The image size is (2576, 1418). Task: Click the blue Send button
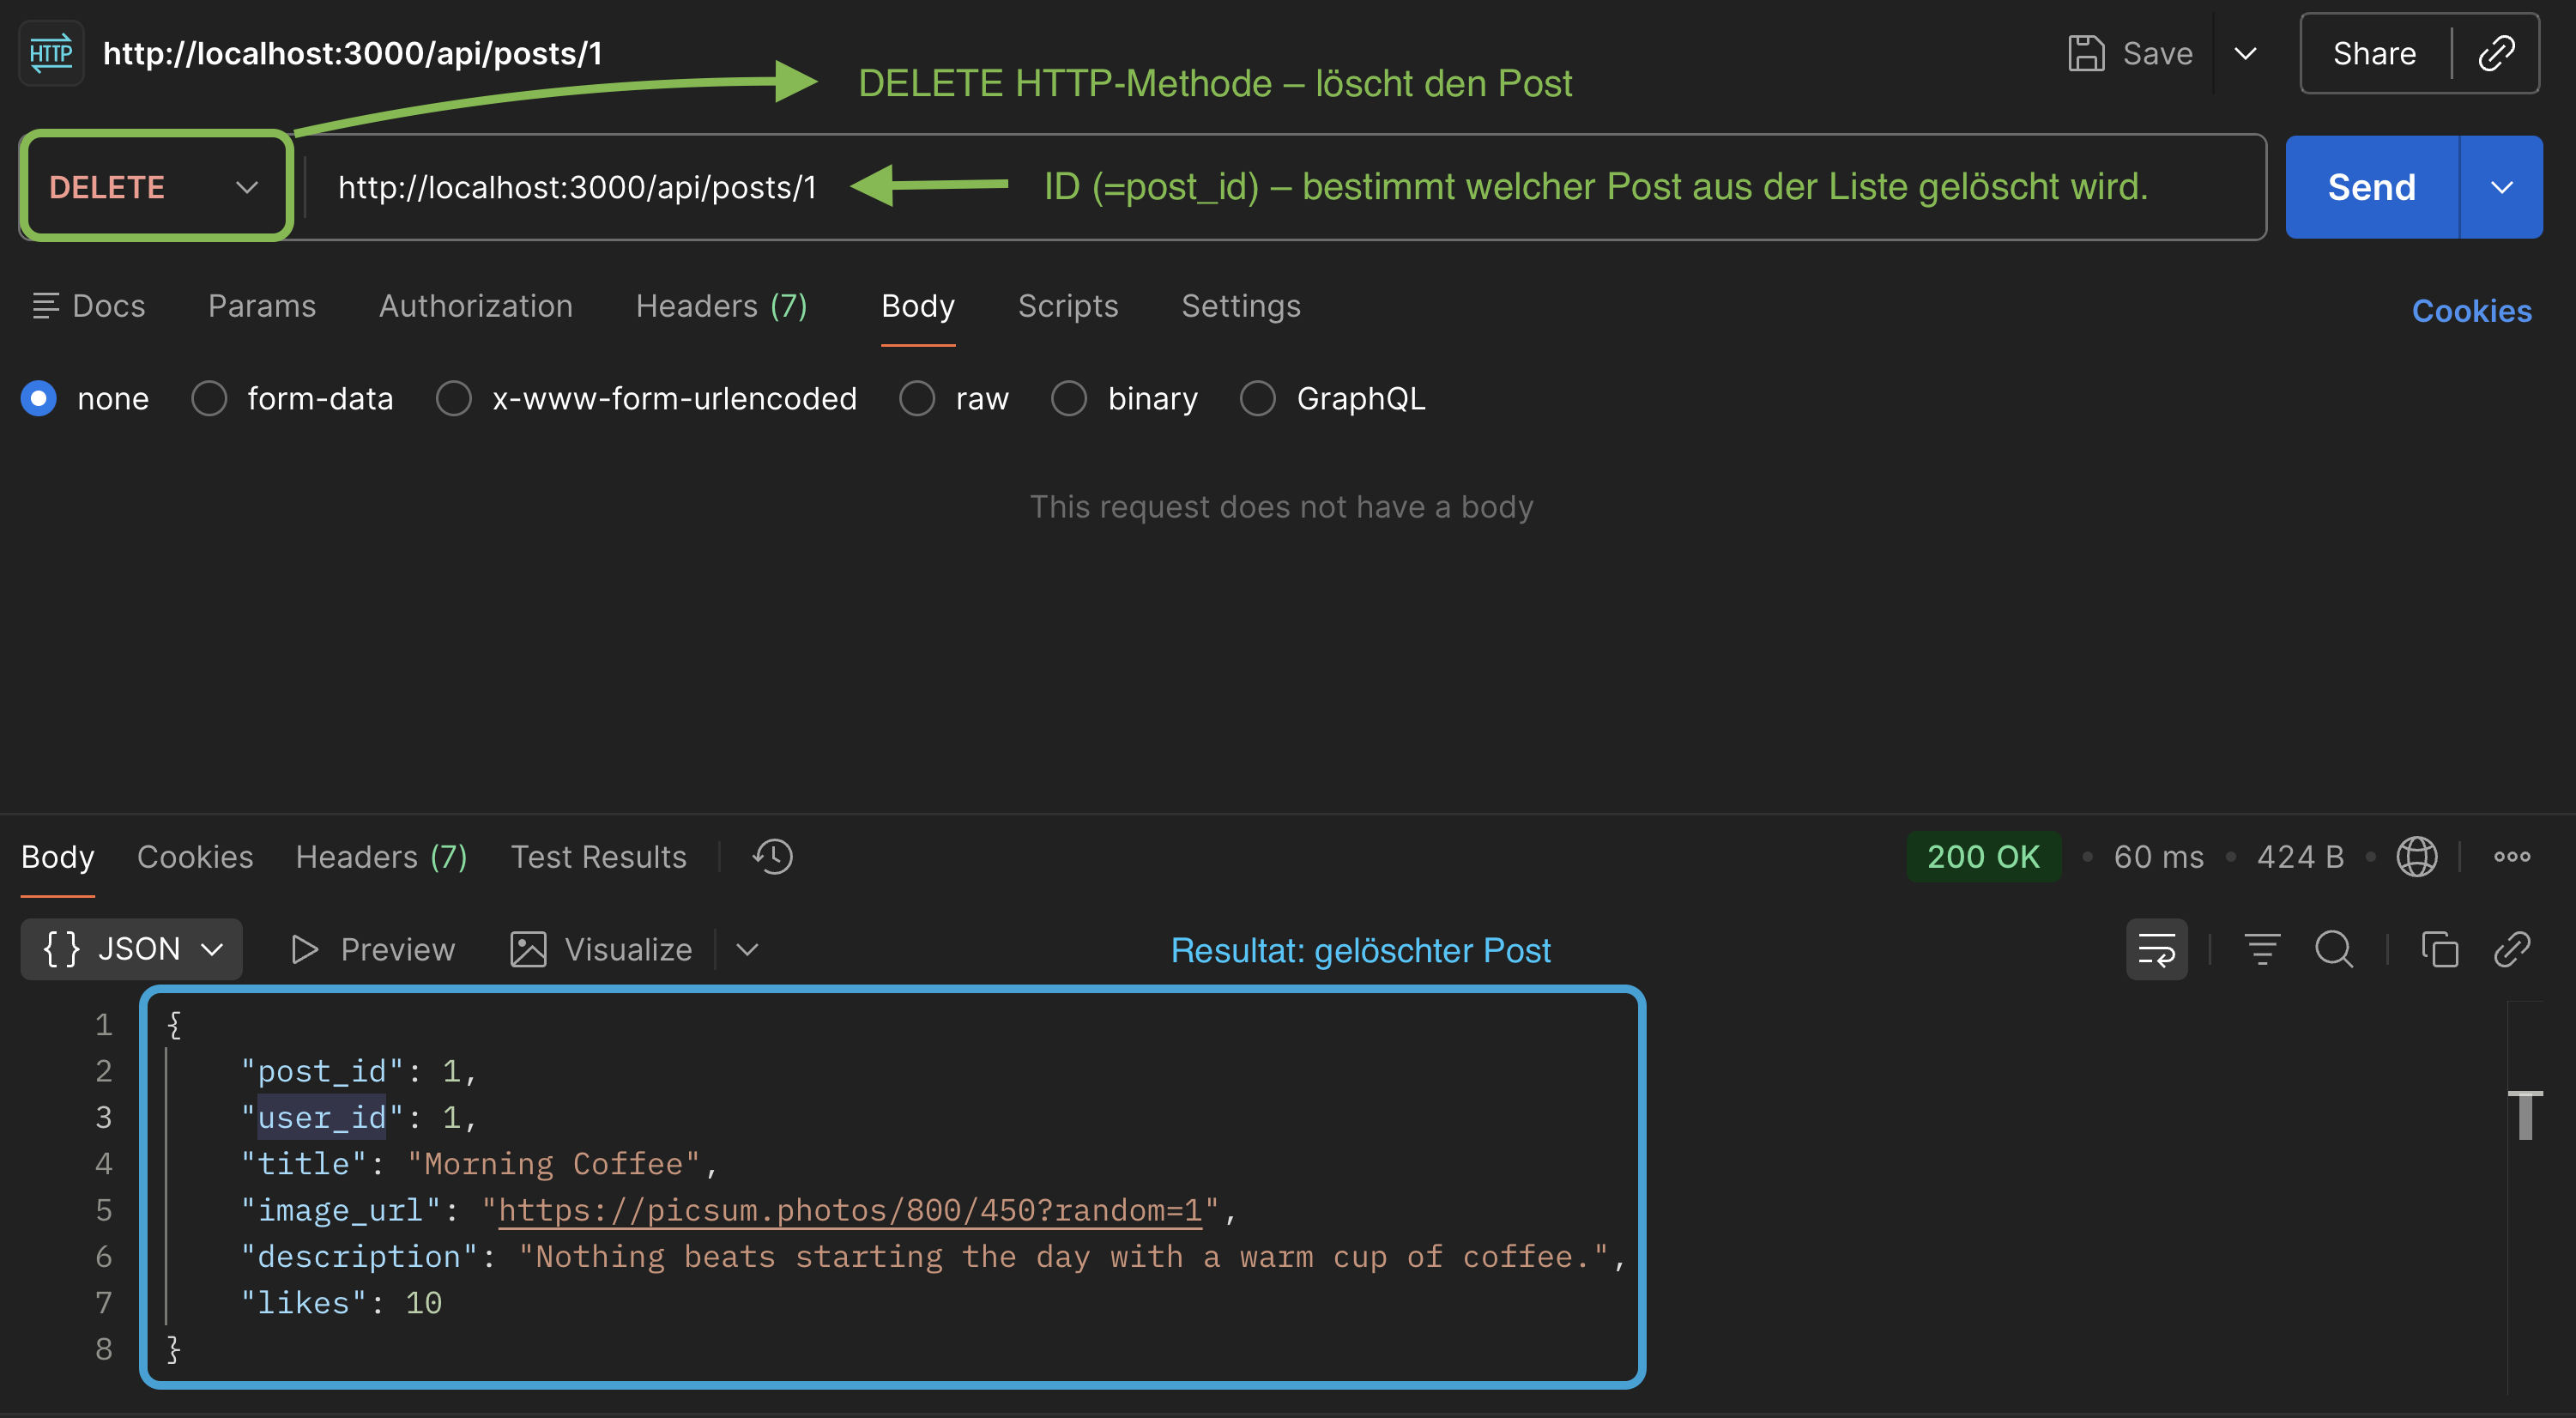click(x=2371, y=187)
